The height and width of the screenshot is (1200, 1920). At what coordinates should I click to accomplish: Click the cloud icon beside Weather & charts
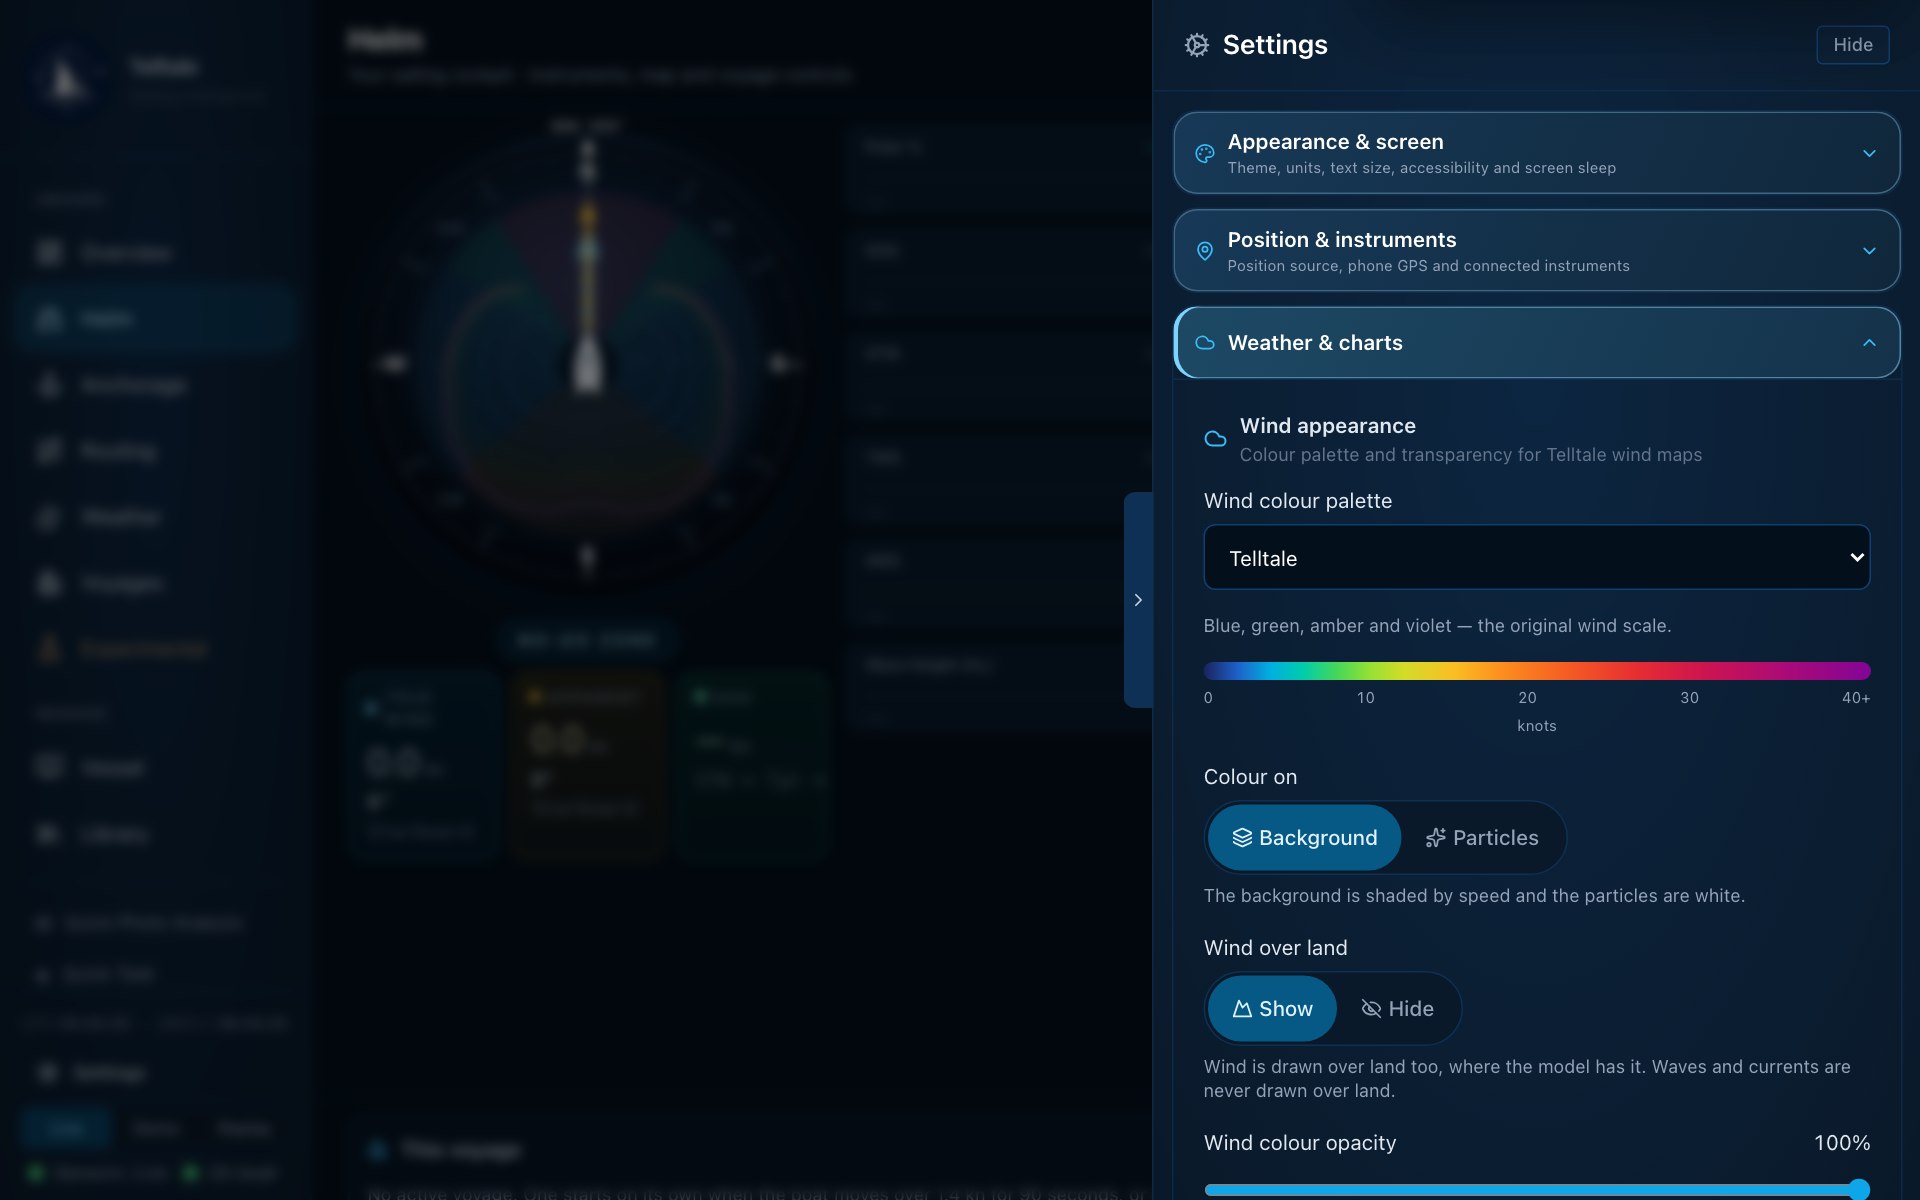click(x=1205, y=343)
